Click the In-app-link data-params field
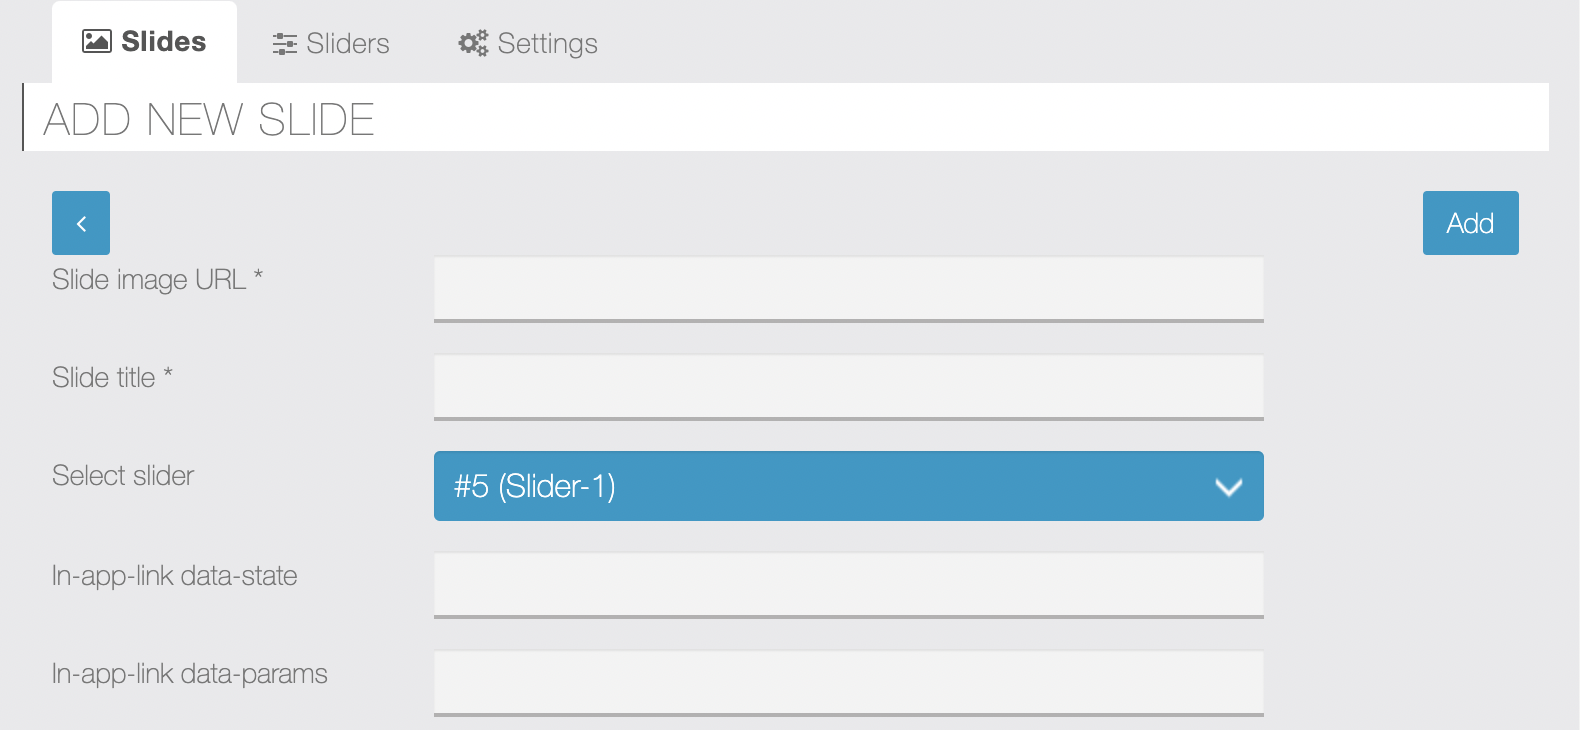The height and width of the screenshot is (730, 1580). coord(848,683)
